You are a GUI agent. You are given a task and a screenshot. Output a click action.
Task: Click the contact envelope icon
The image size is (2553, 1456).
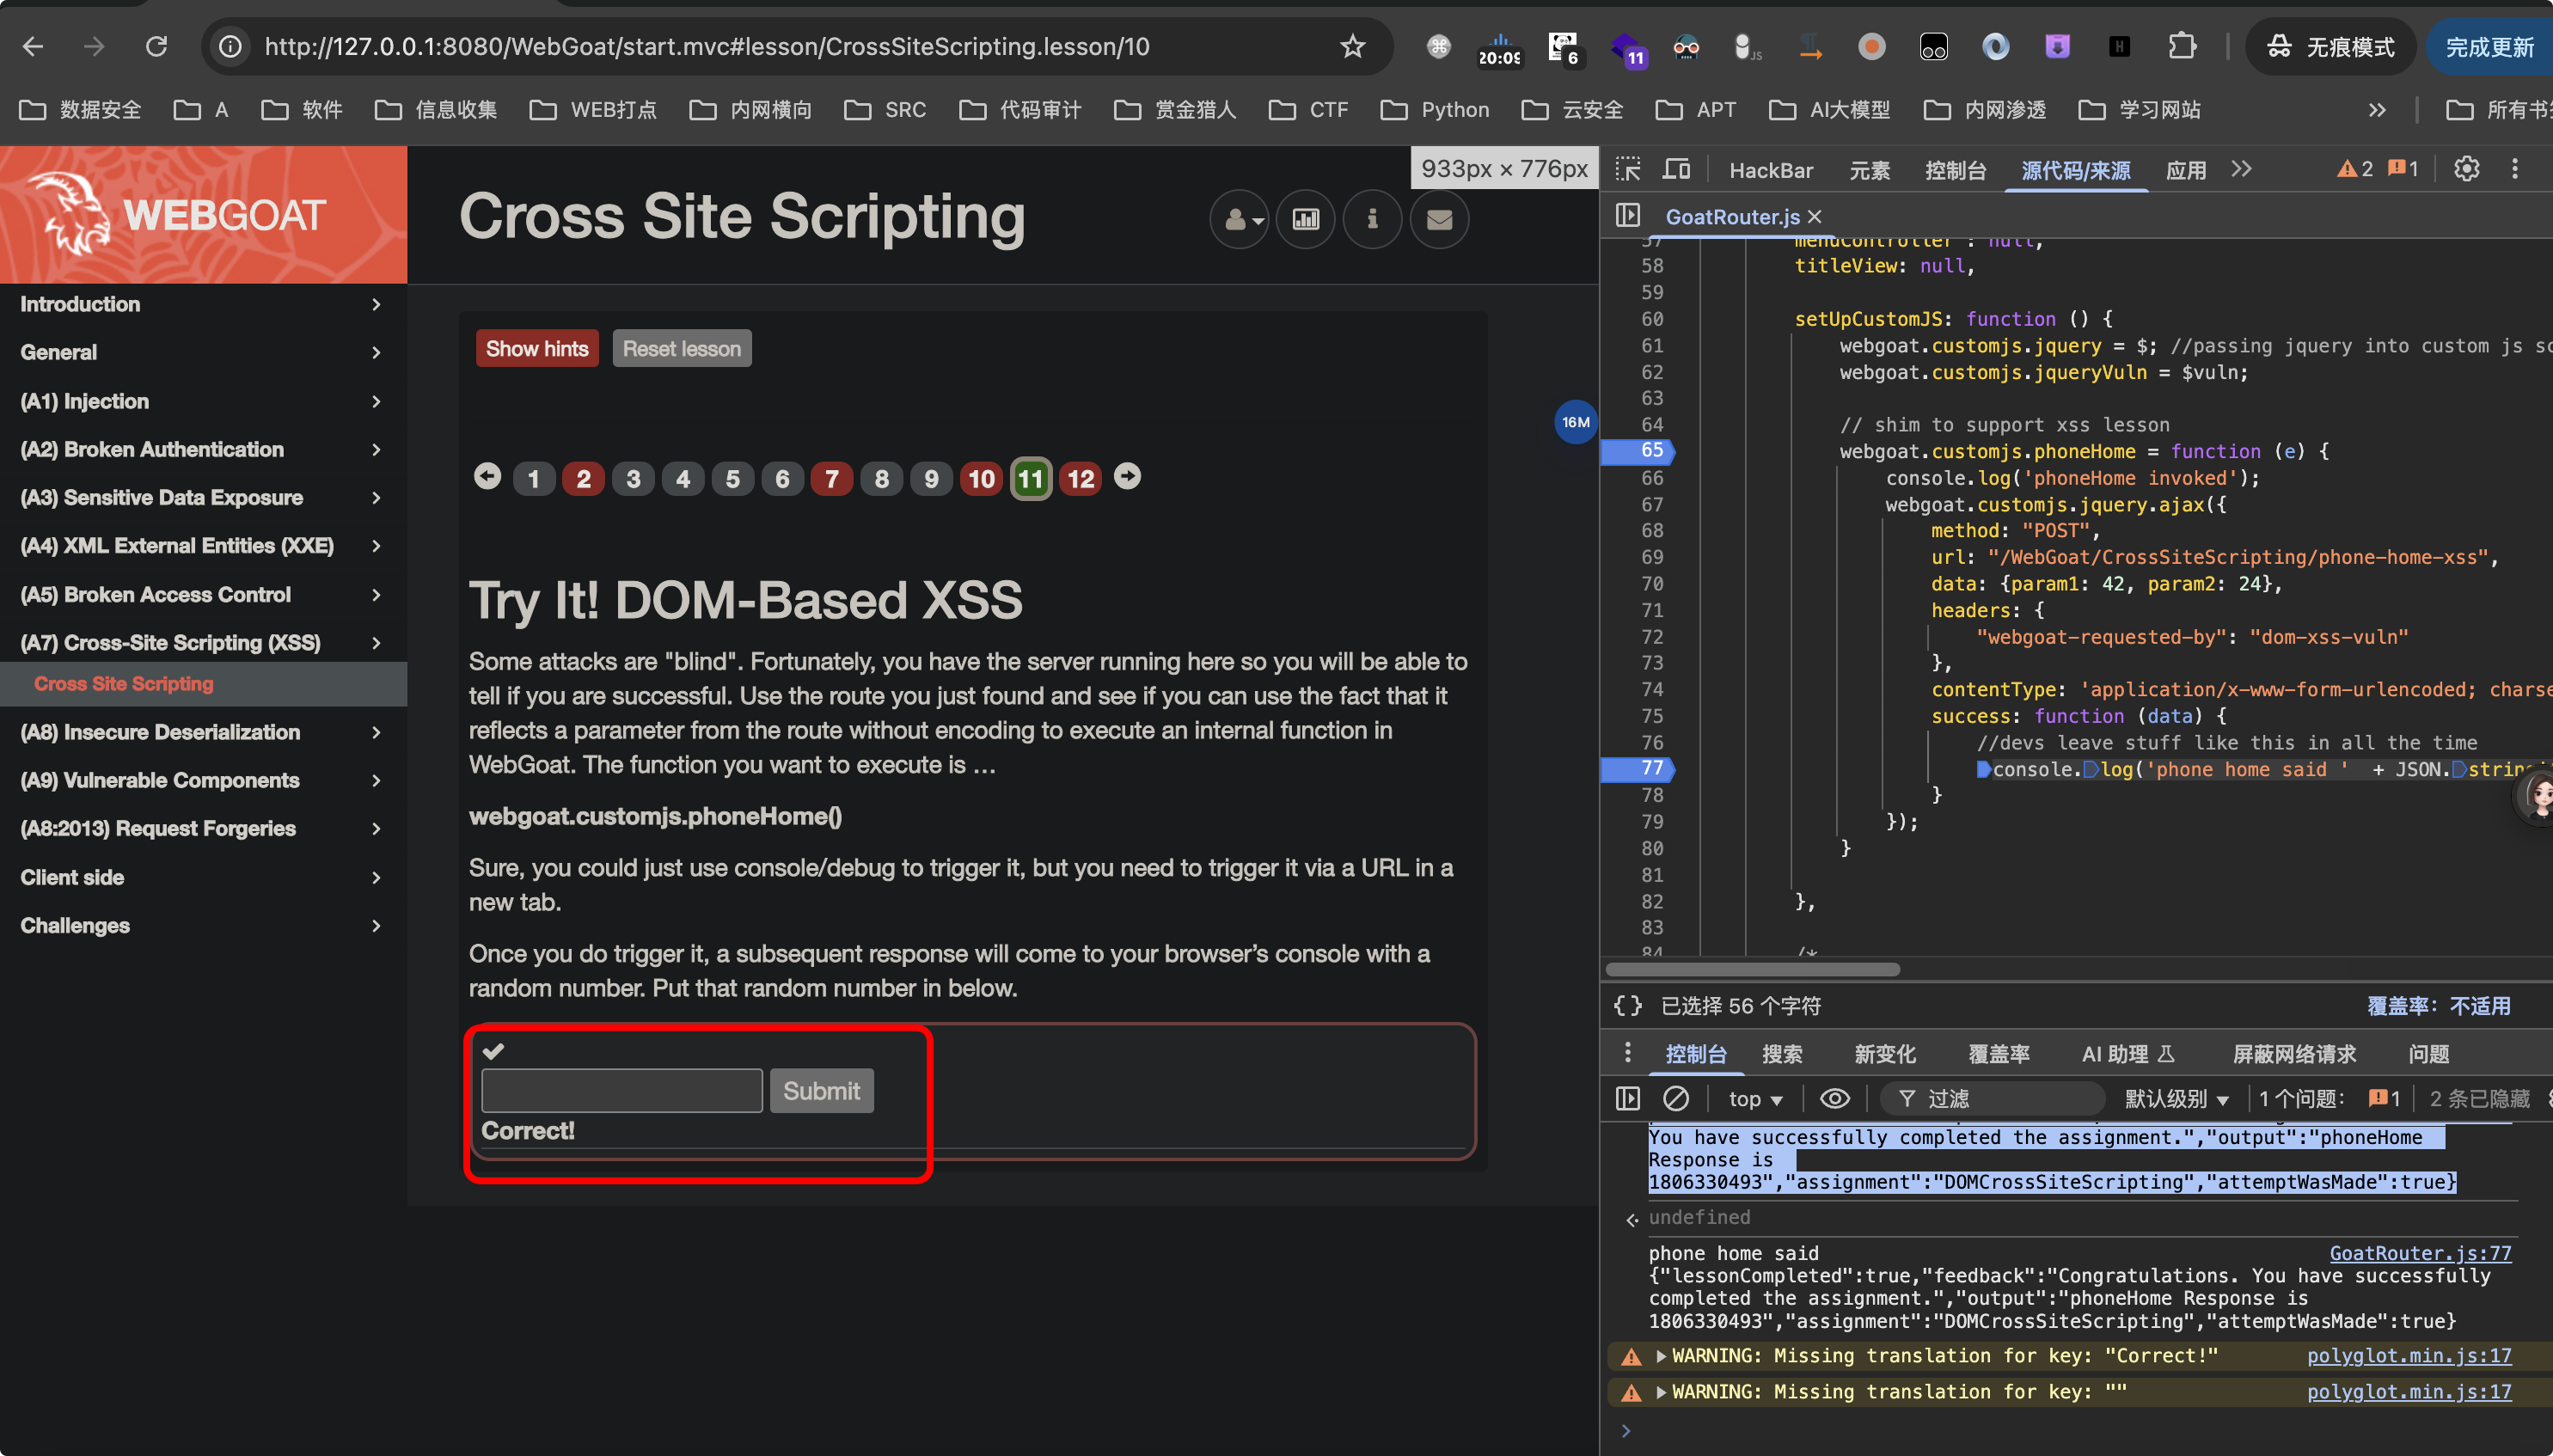[1439, 219]
